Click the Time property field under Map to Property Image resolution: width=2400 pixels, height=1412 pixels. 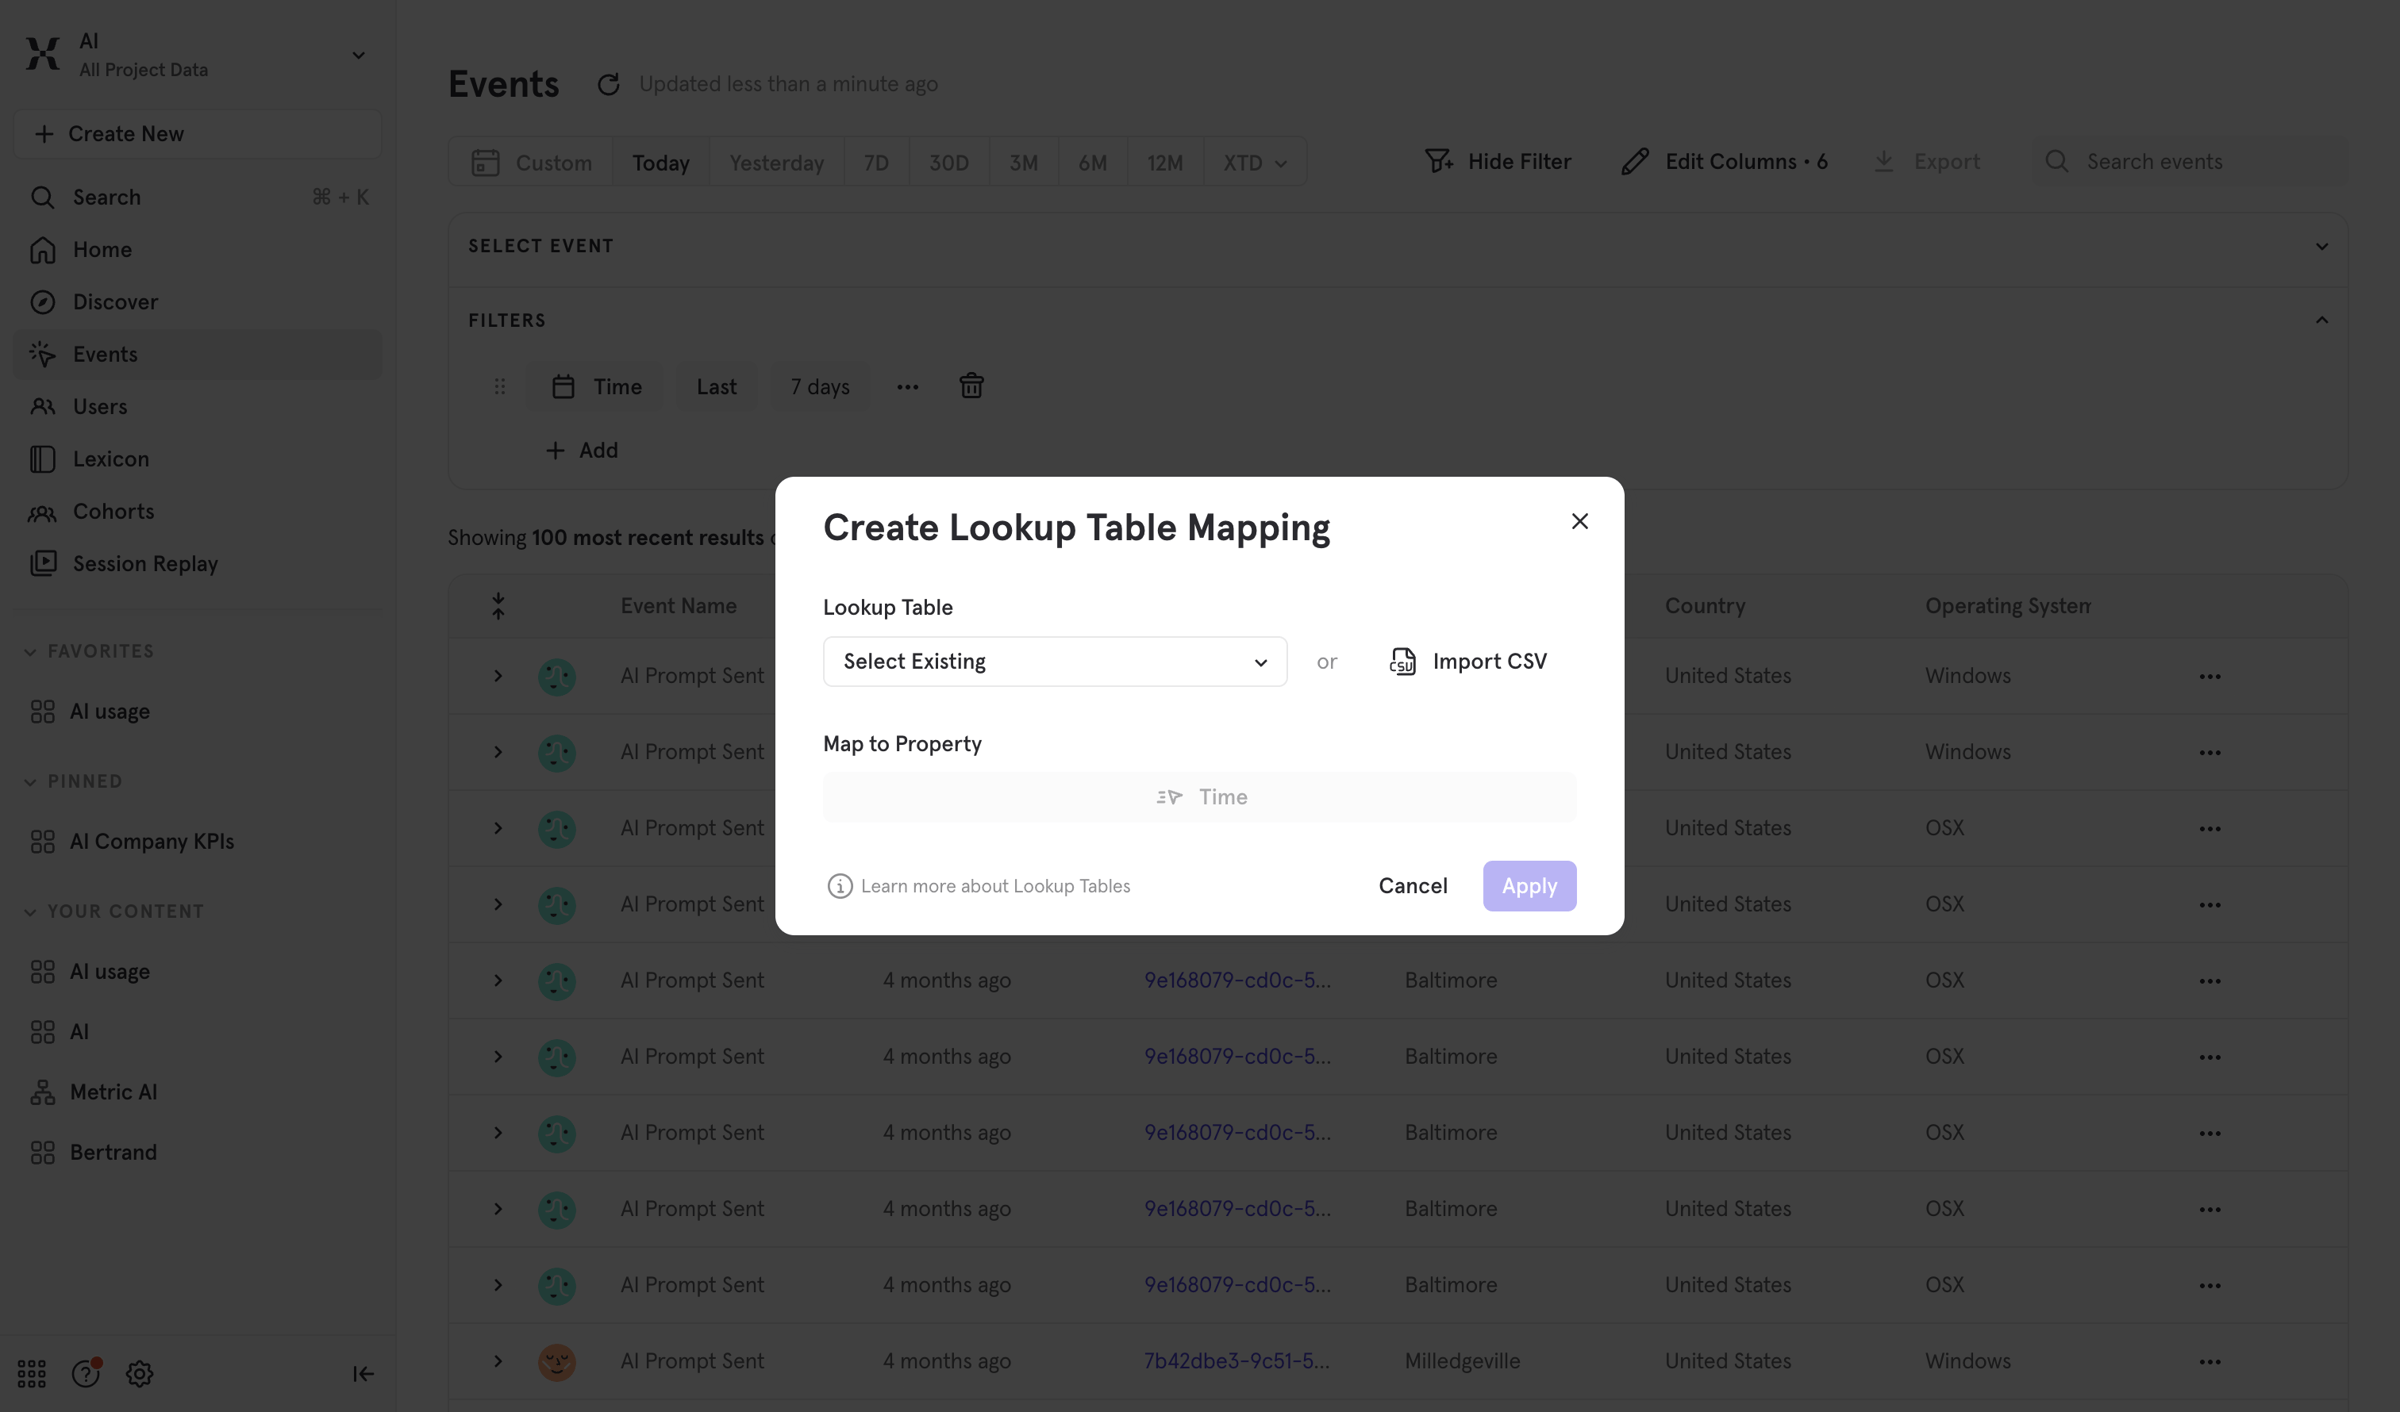pyautogui.click(x=1199, y=797)
